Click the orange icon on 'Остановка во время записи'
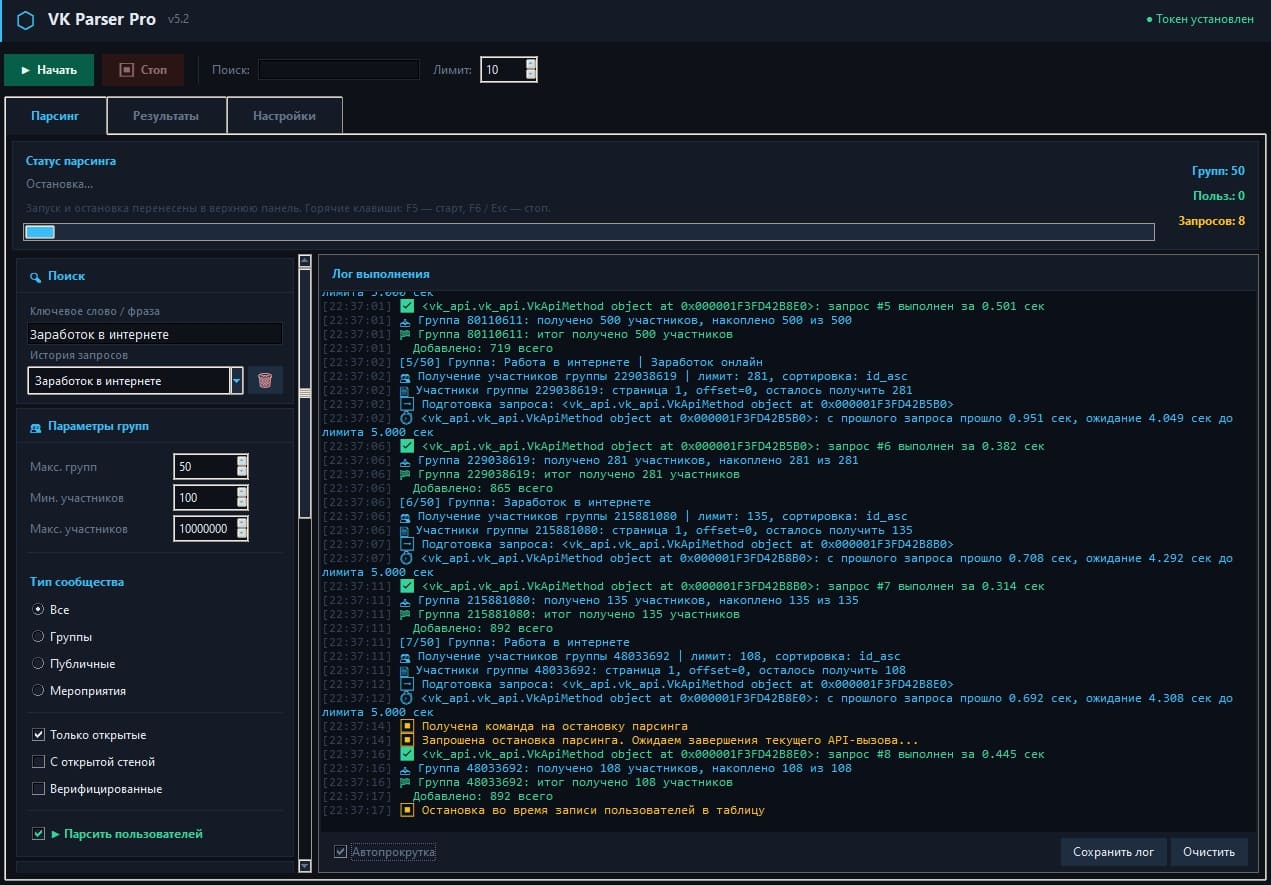 tap(406, 810)
